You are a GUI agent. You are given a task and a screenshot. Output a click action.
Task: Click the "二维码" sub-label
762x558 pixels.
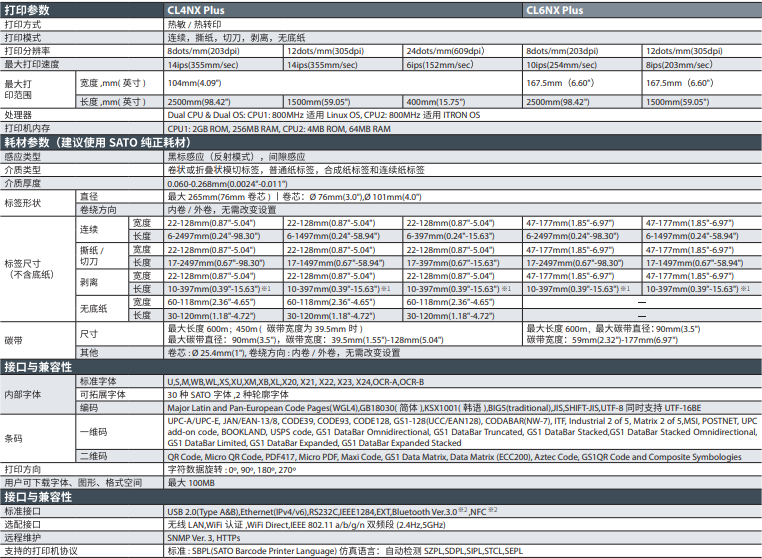click(x=93, y=456)
